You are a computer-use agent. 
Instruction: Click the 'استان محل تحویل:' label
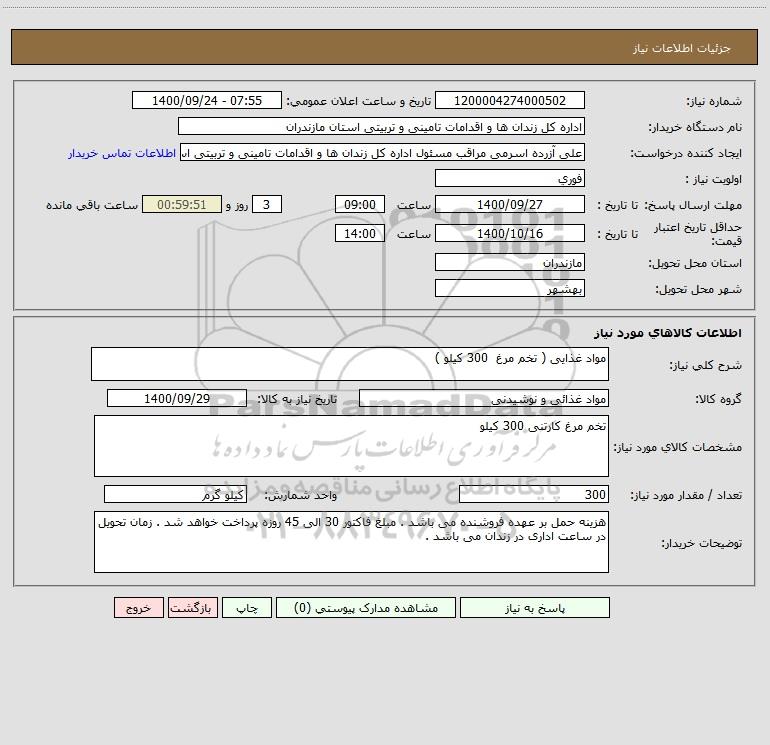pyautogui.click(x=695, y=263)
